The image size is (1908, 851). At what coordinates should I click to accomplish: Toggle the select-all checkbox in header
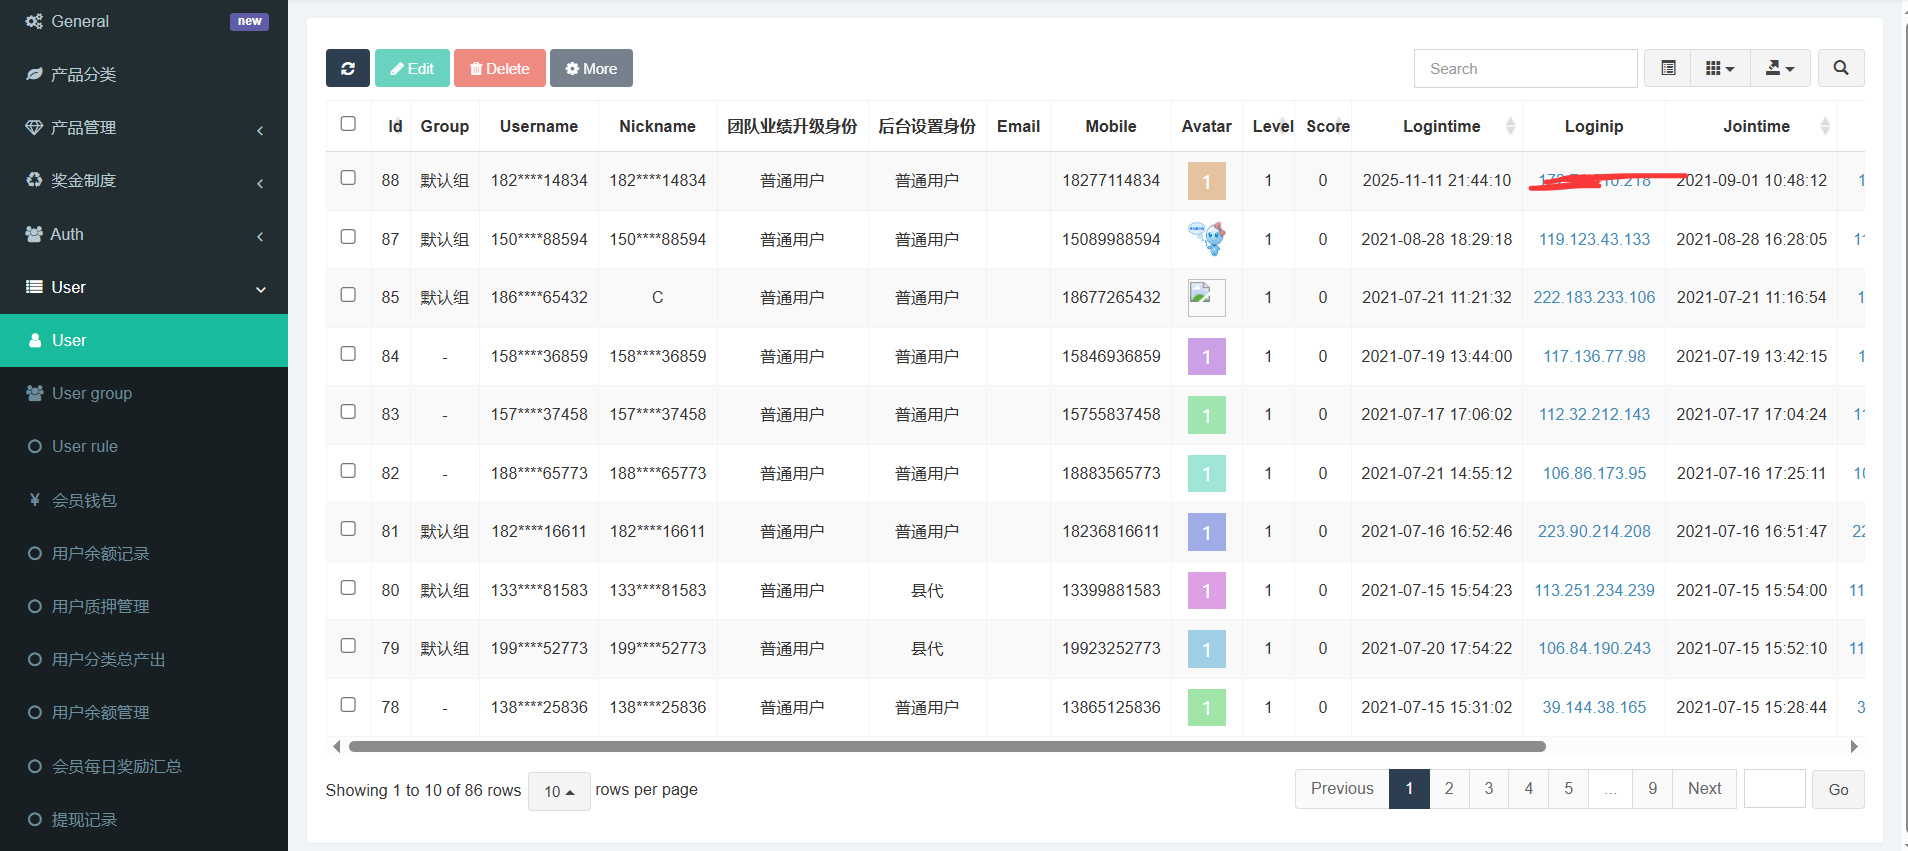click(x=348, y=124)
